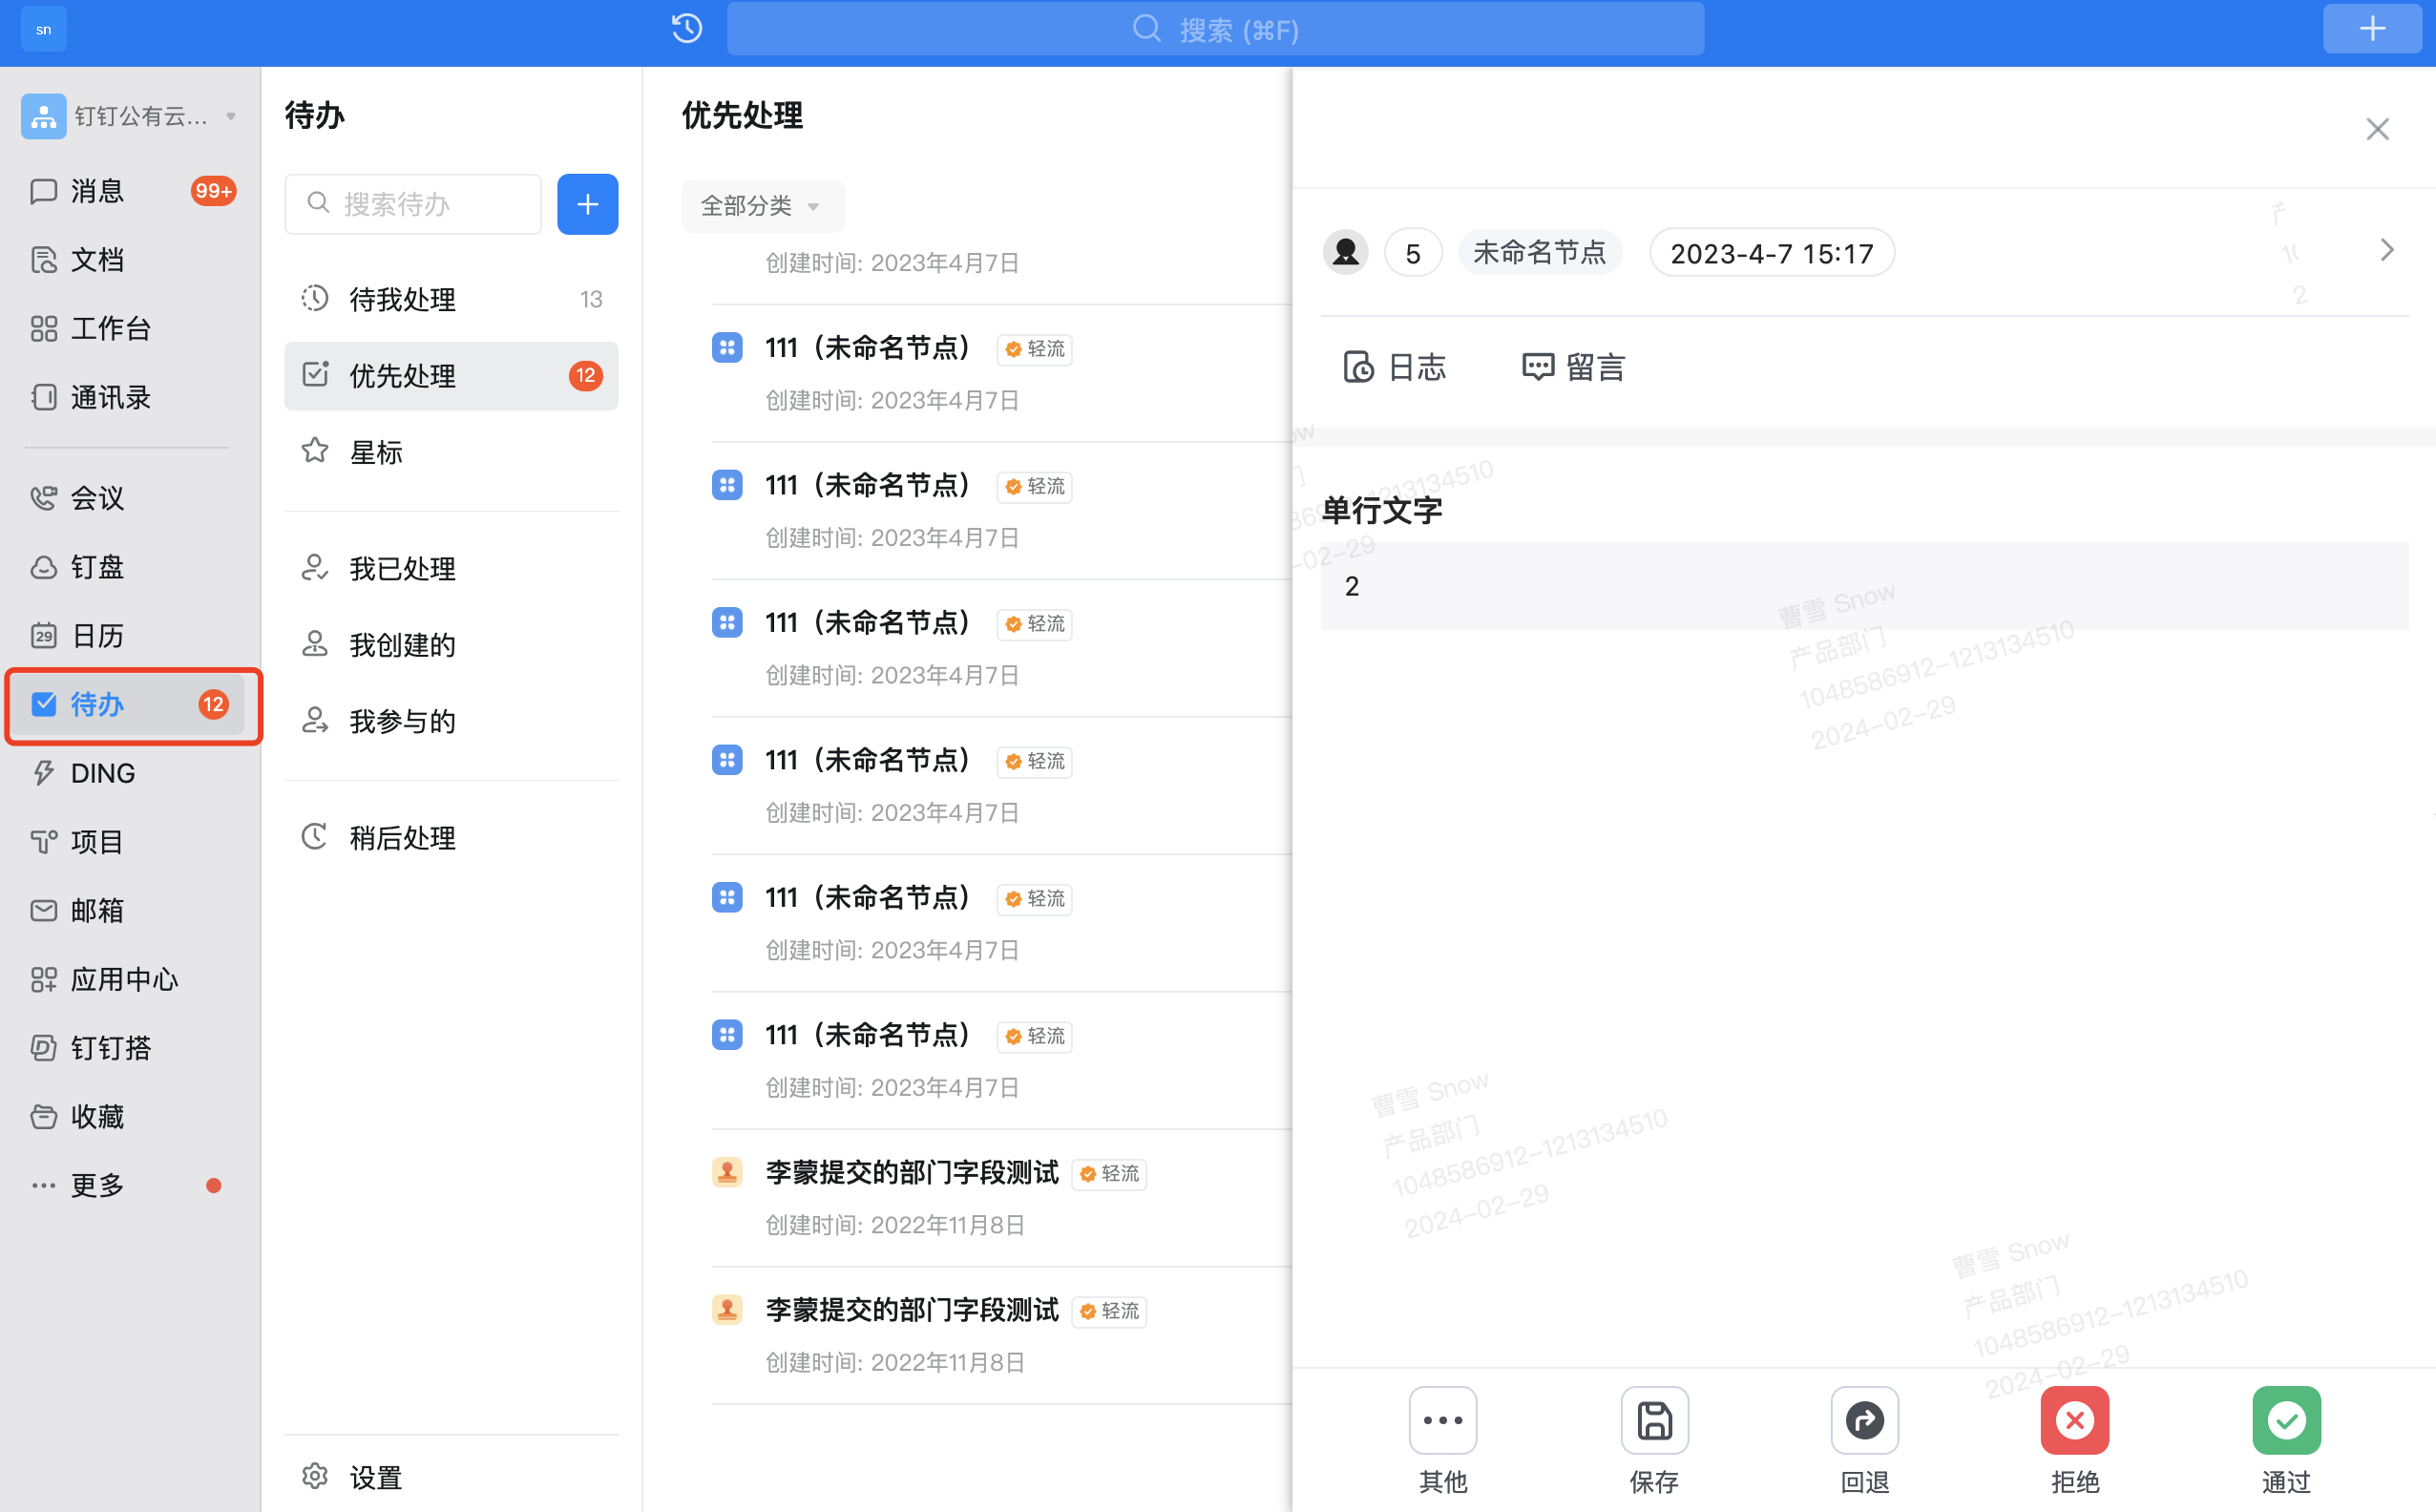Click 其他 more actions button

[1443, 1439]
